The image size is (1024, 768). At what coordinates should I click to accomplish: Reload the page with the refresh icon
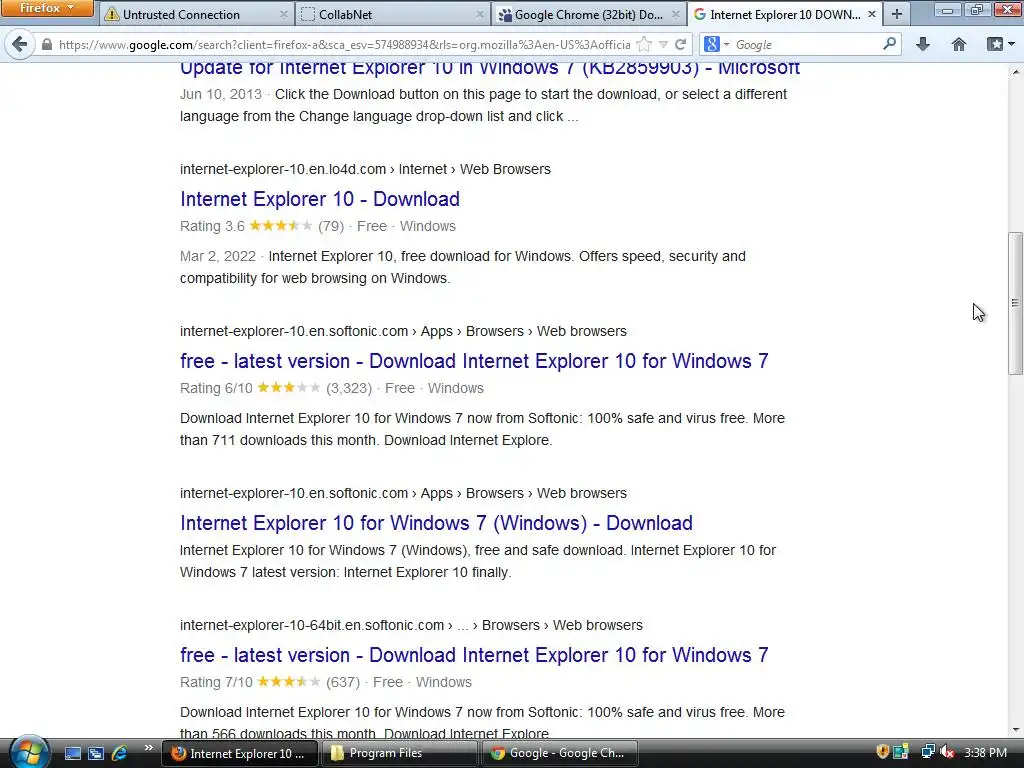pos(680,44)
